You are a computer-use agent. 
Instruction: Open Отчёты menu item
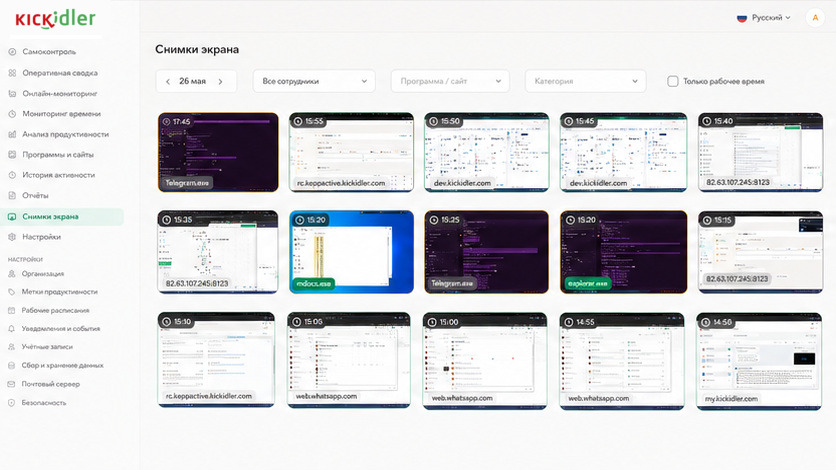click(35, 196)
